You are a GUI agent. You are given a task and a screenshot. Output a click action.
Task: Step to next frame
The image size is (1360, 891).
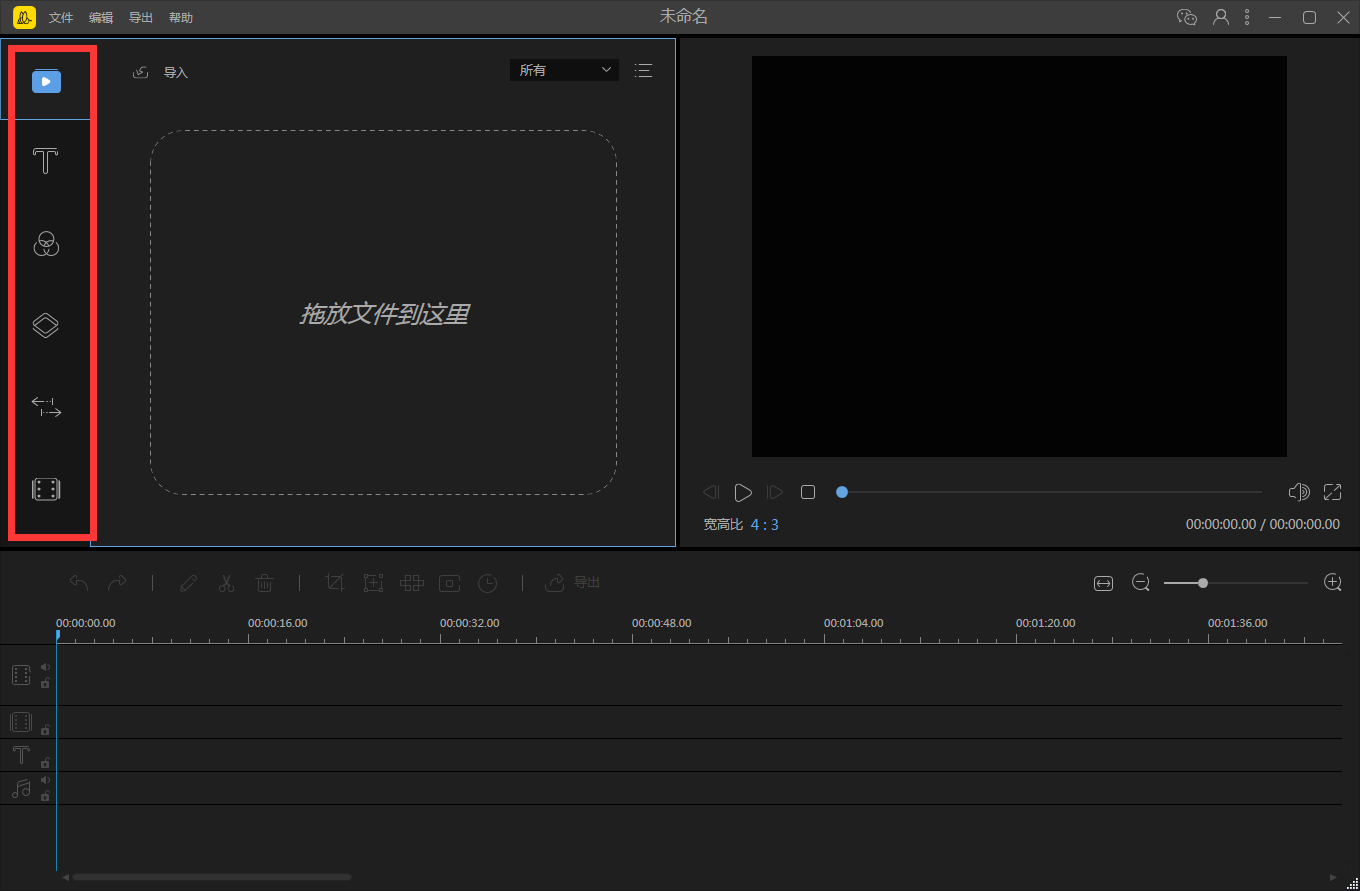774,492
